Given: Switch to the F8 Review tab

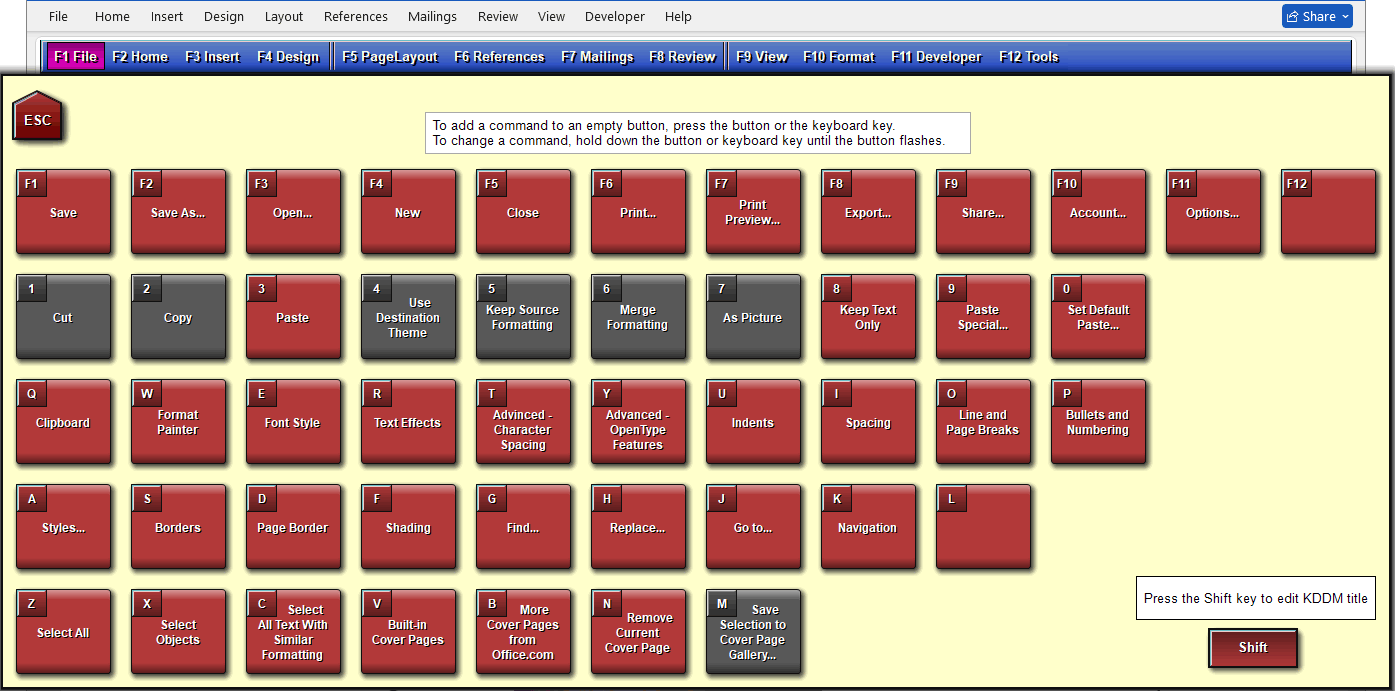Looking at the screenshot, I should coord(682,57).
